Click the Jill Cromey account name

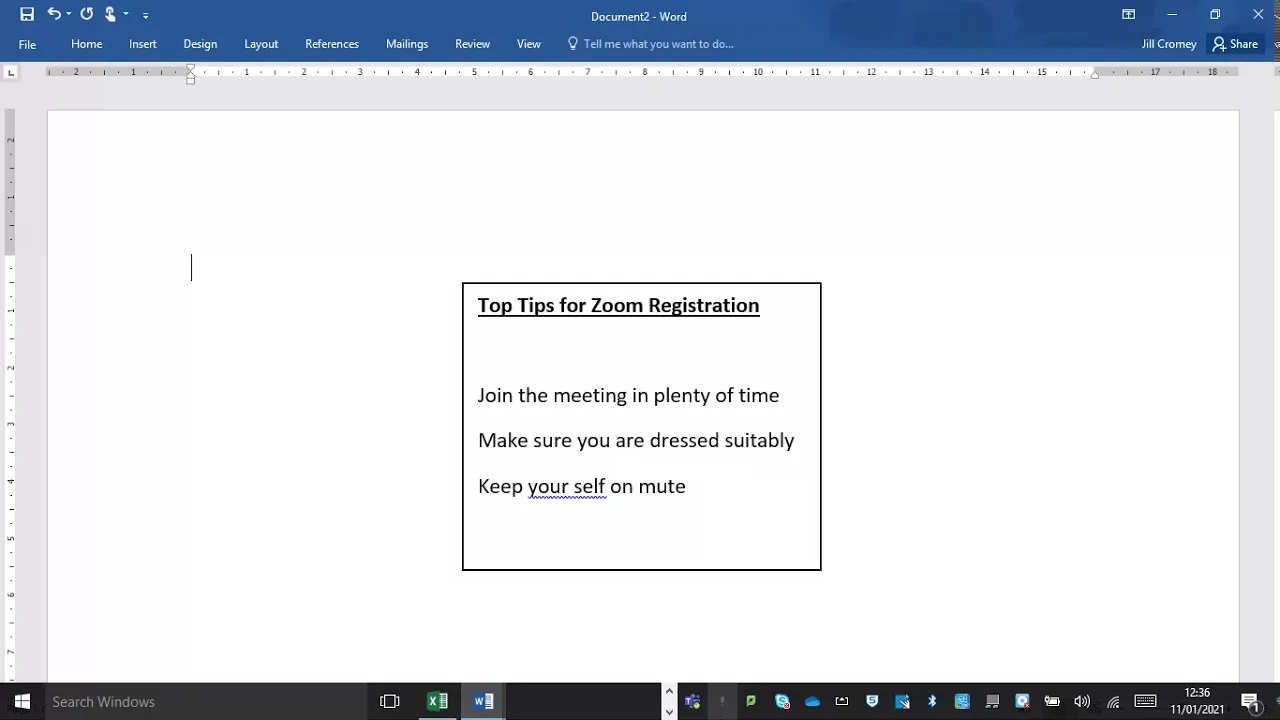pos(1169,44)
